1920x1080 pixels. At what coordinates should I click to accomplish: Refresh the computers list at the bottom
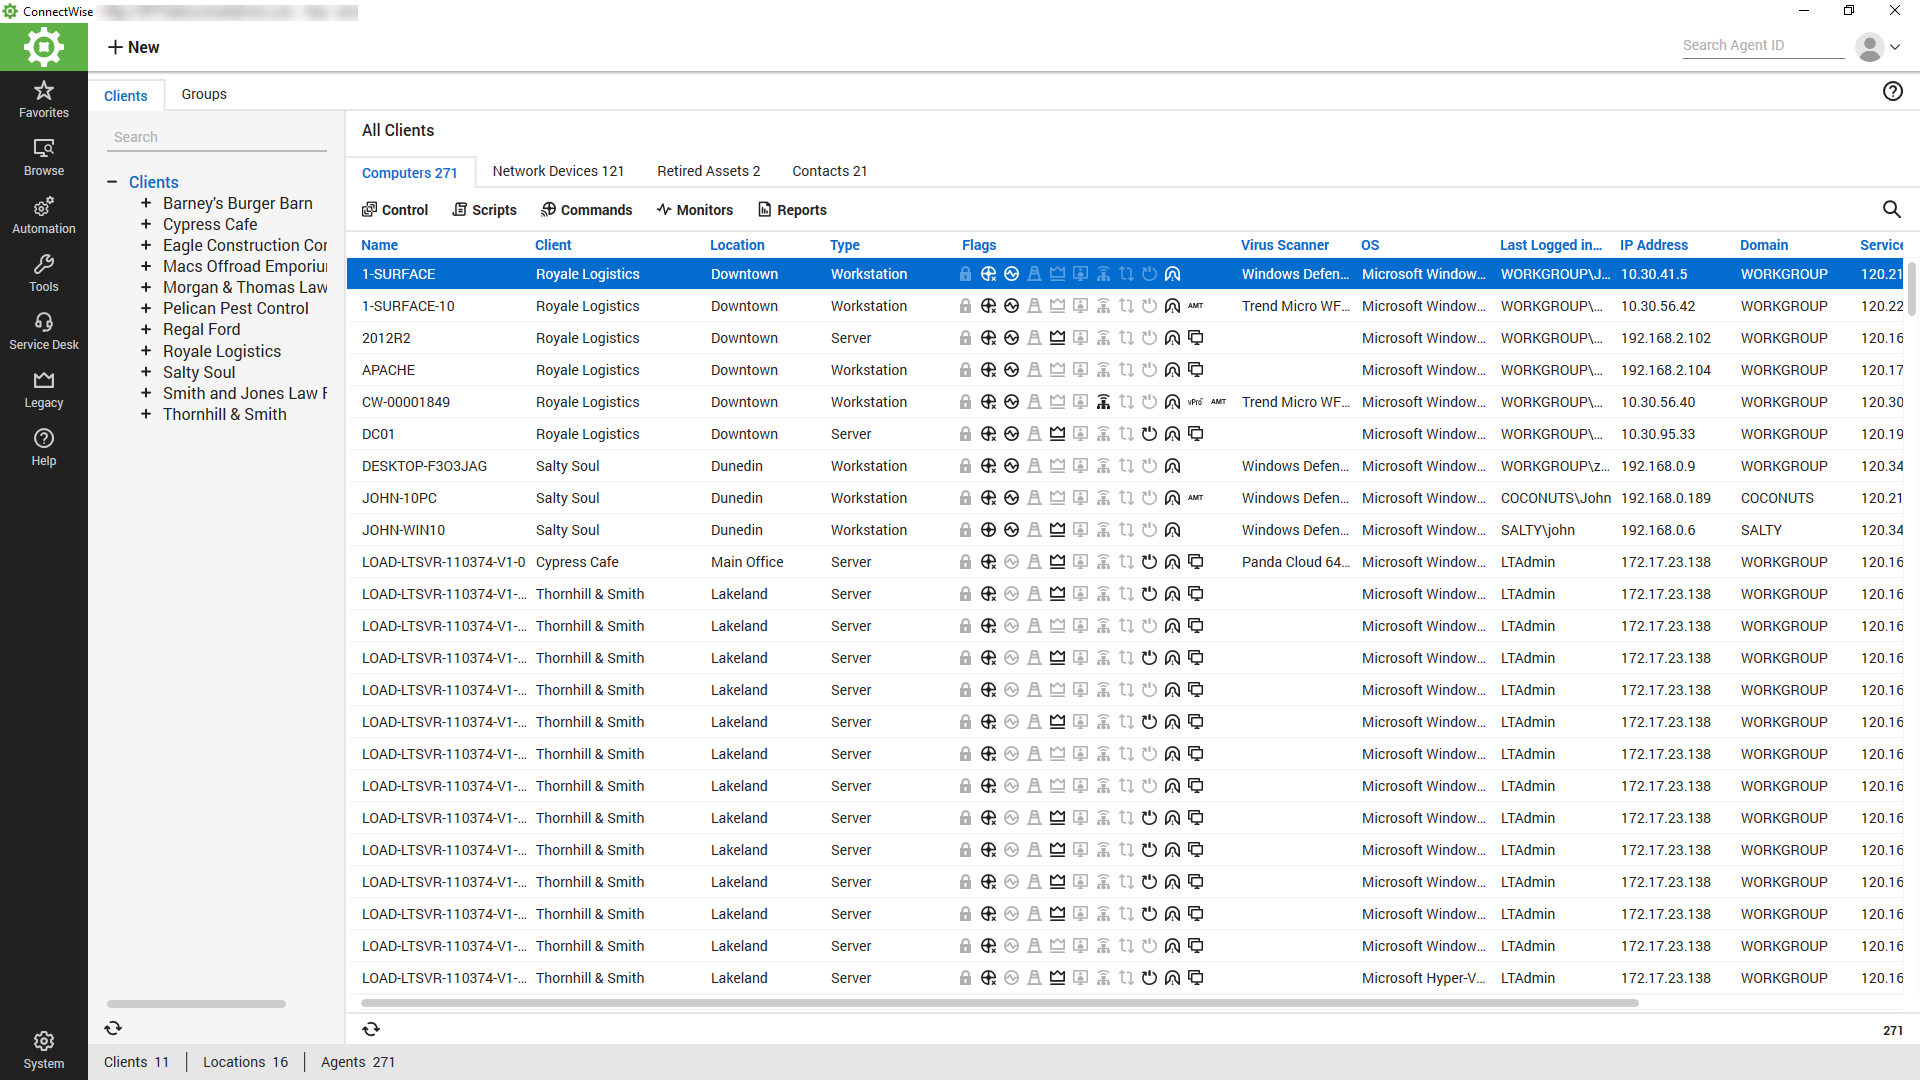tap(371, 1029)
